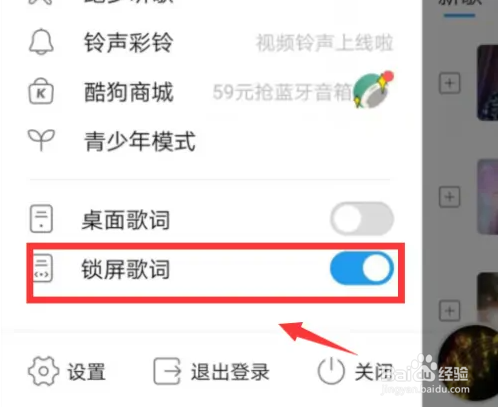This screenshot has height=407, width=498.
Task: Open the Kugou shop bag icon
Action: point(41,91)
